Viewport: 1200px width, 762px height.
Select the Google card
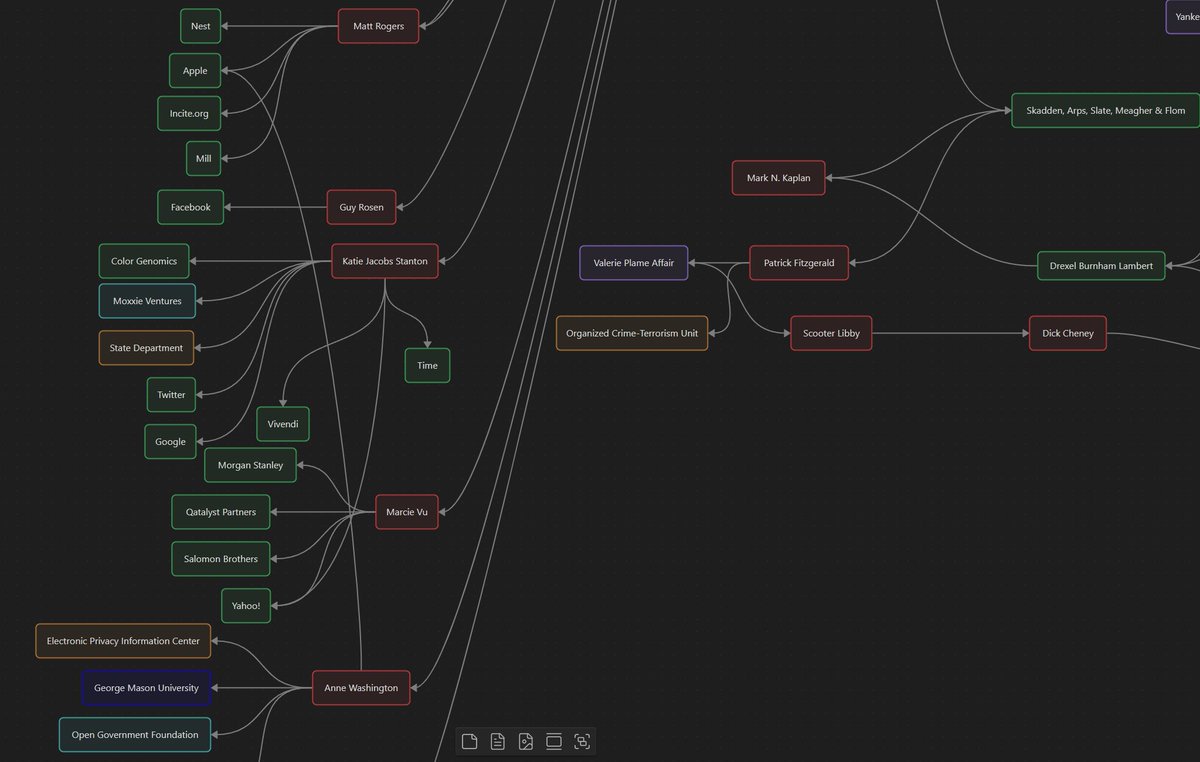(170, 442)
